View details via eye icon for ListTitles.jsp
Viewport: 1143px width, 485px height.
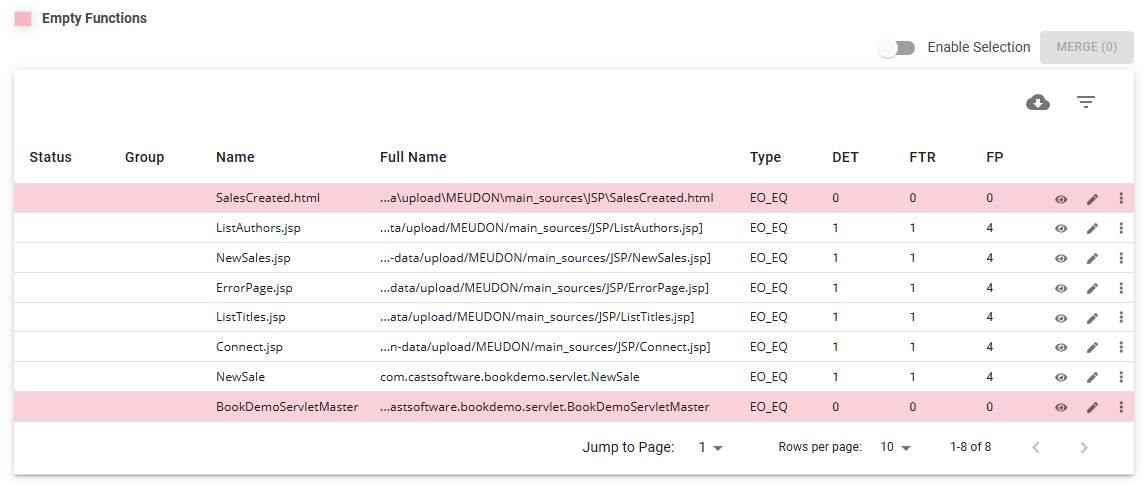(x=1061, y=318)
